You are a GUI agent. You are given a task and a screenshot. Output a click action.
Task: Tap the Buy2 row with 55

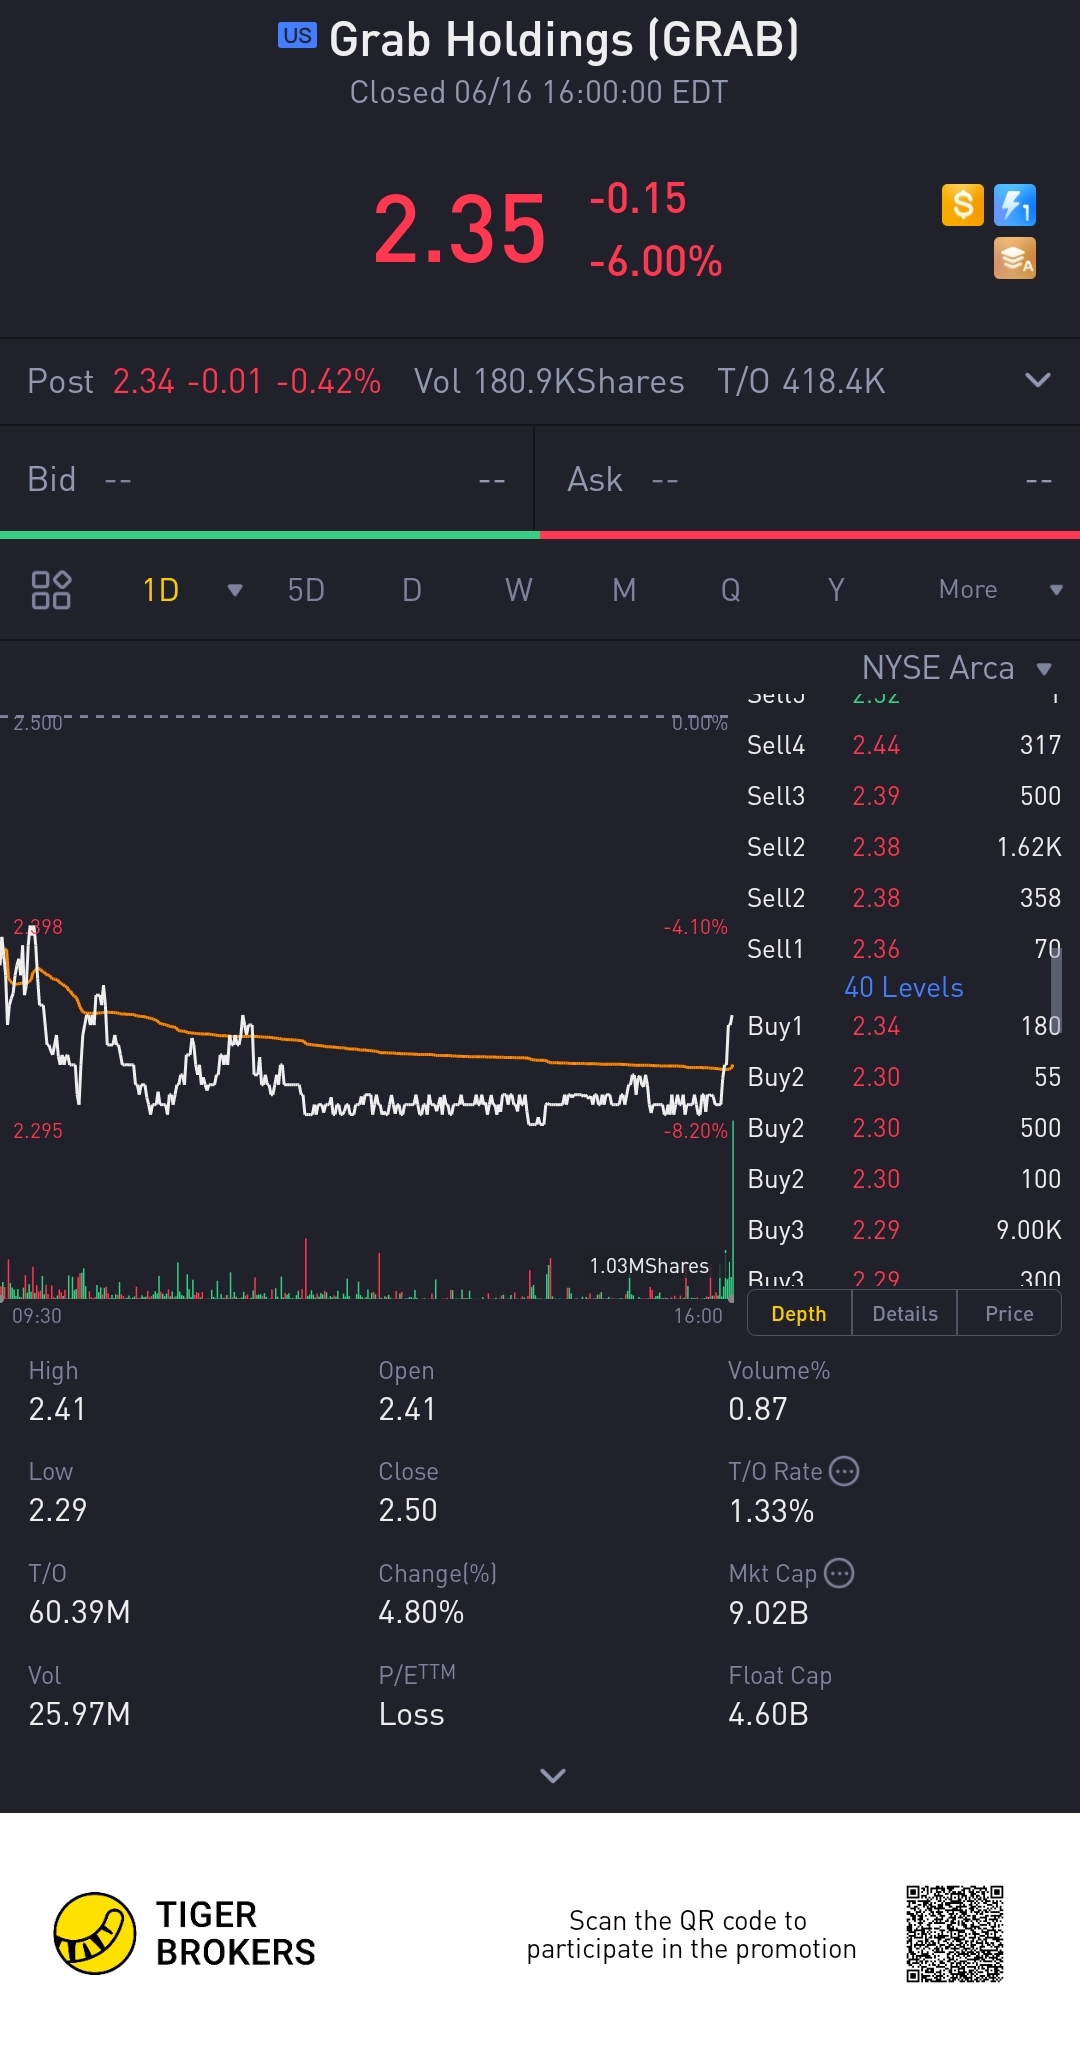coord(904,1077)
